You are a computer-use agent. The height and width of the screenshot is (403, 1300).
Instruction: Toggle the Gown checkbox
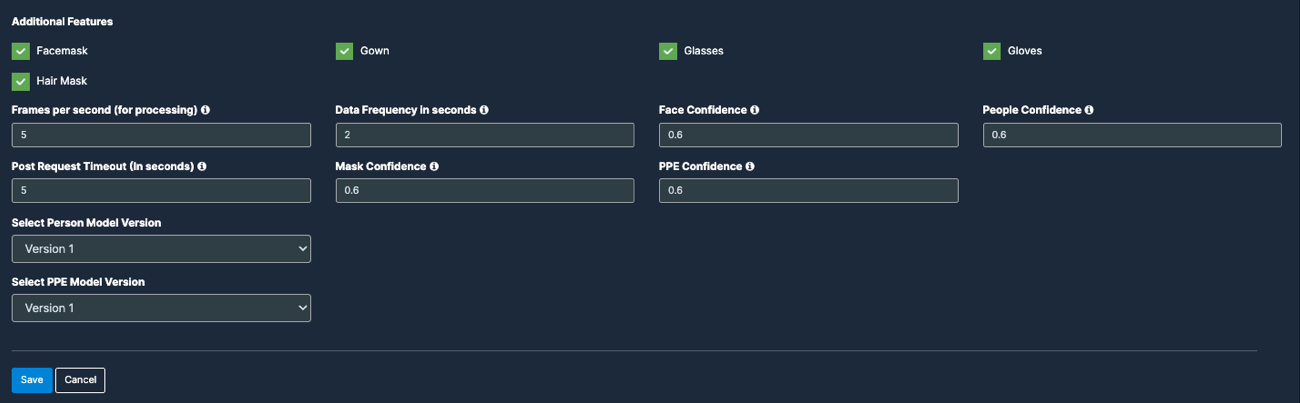click(344, 51)
